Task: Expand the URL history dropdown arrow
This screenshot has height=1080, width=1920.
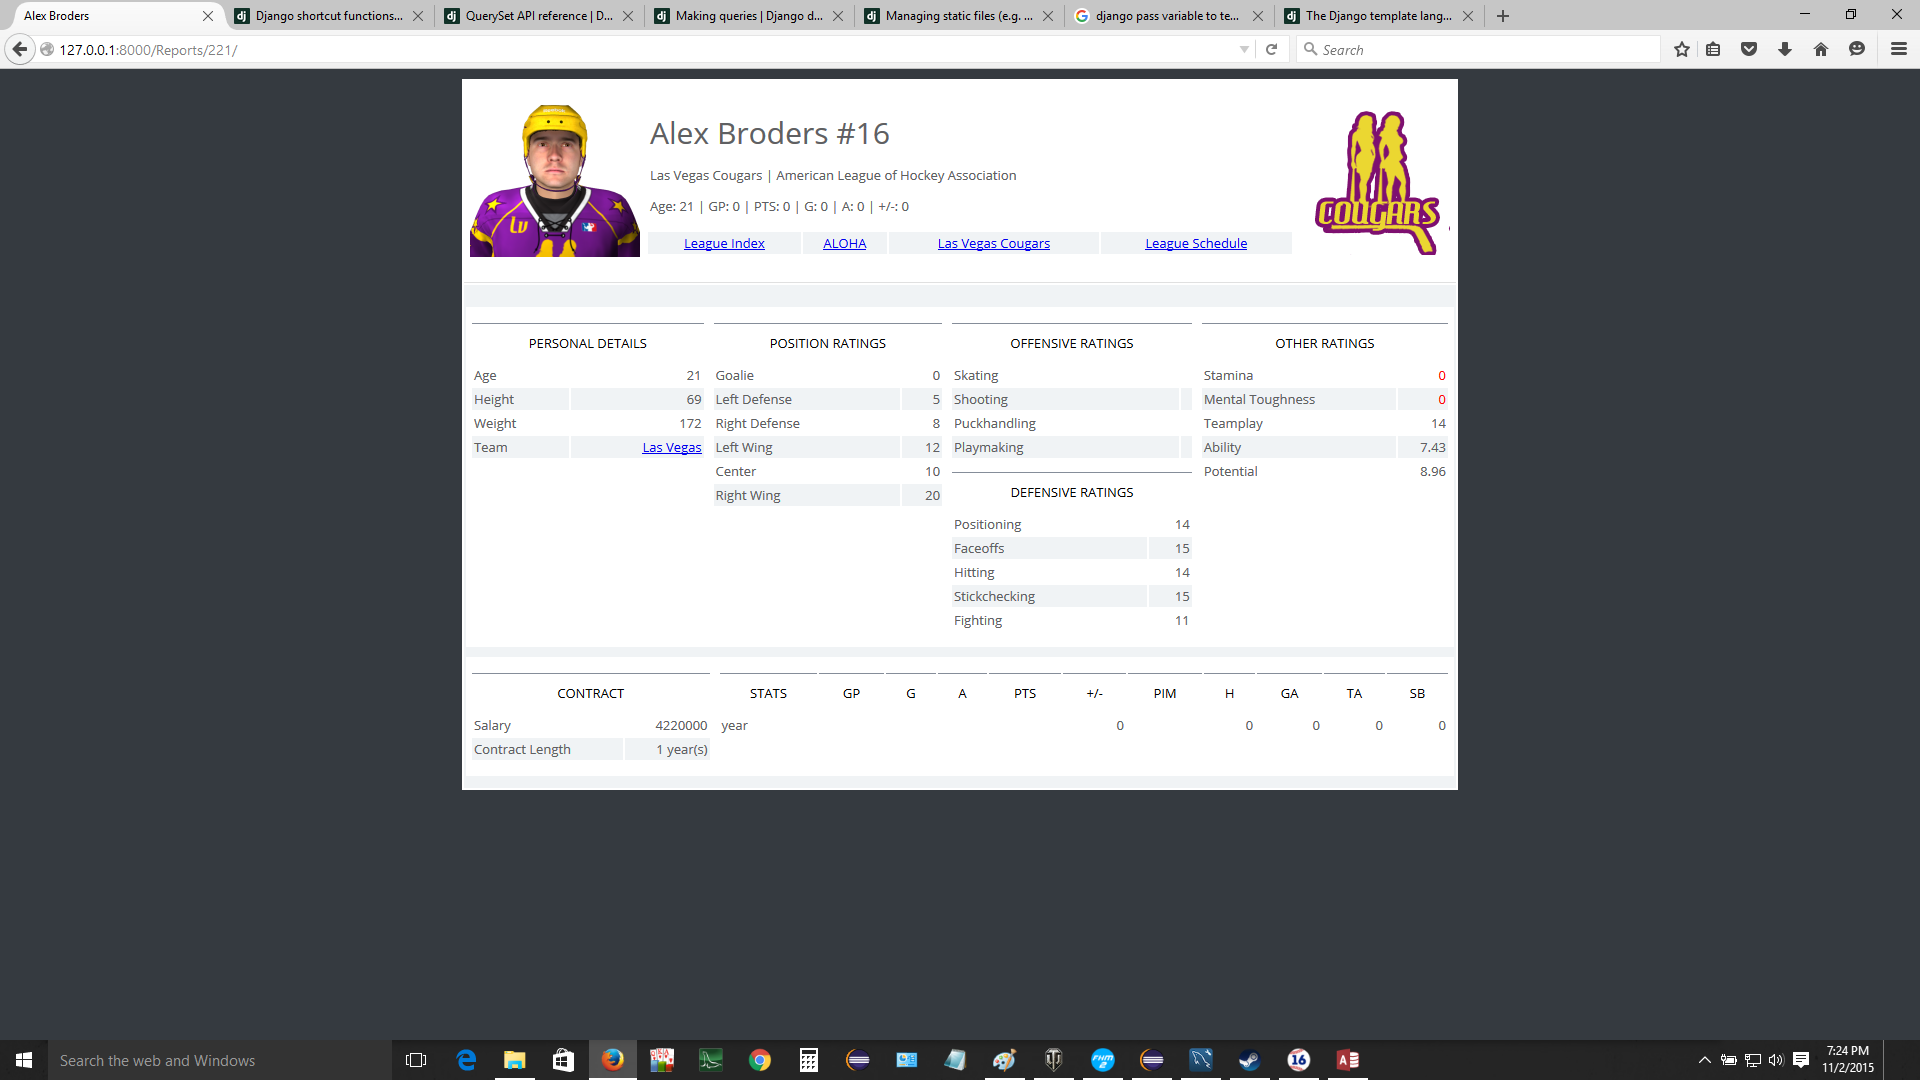Action: (1244, 49)
